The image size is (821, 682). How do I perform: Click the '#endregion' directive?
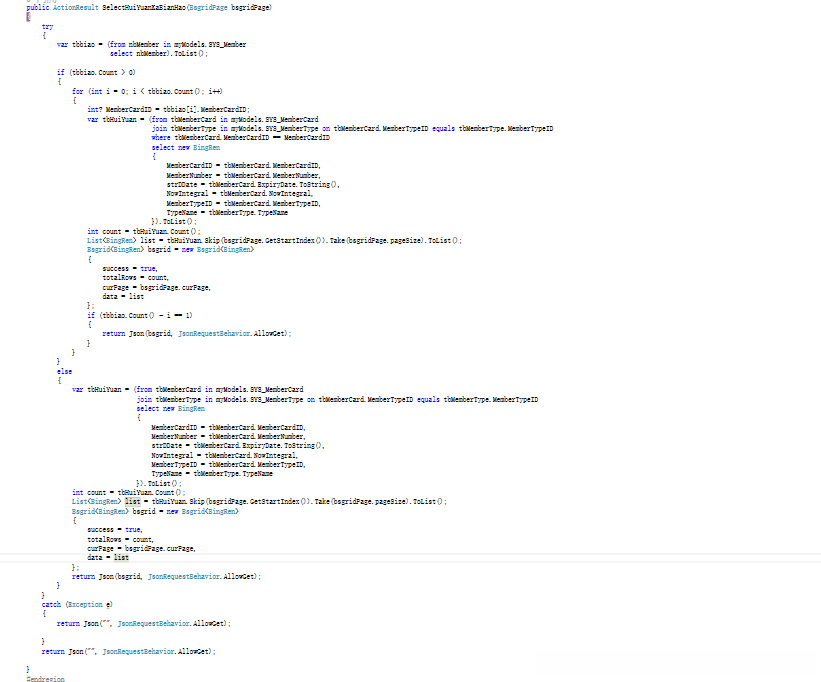pyautogui.click(x=46, y=679)
